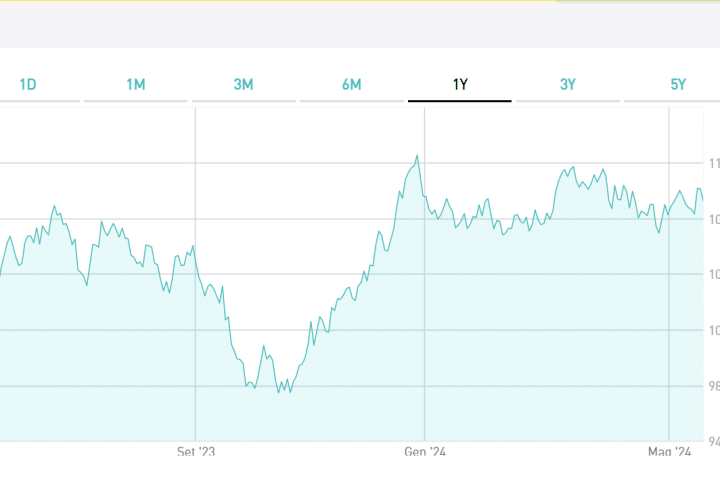Image resolution: width=720 pixels, height=480 pixels.
Task: Click the chart's highest peak before Gen '24
Action: (x=417, y=156)
